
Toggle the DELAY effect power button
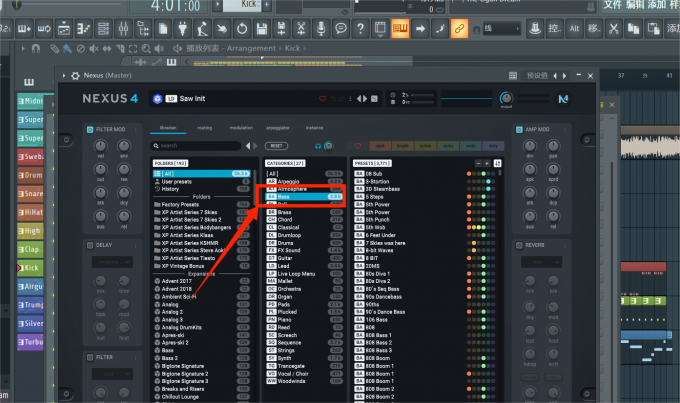(x=90, y=245)
